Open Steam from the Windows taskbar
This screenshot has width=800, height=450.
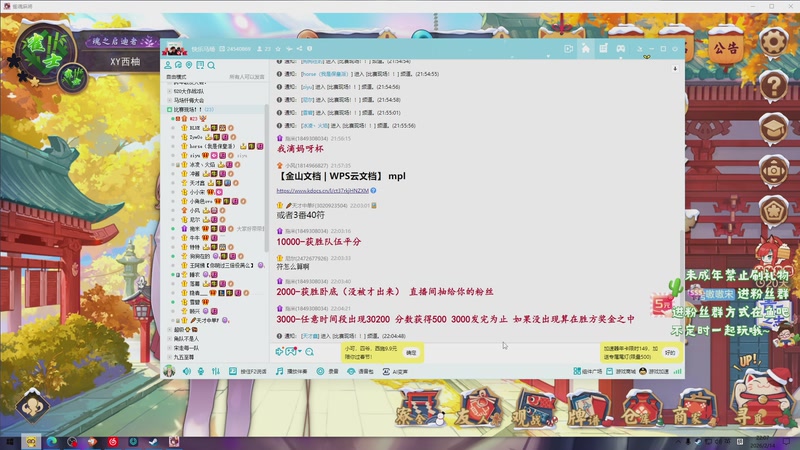153,442
